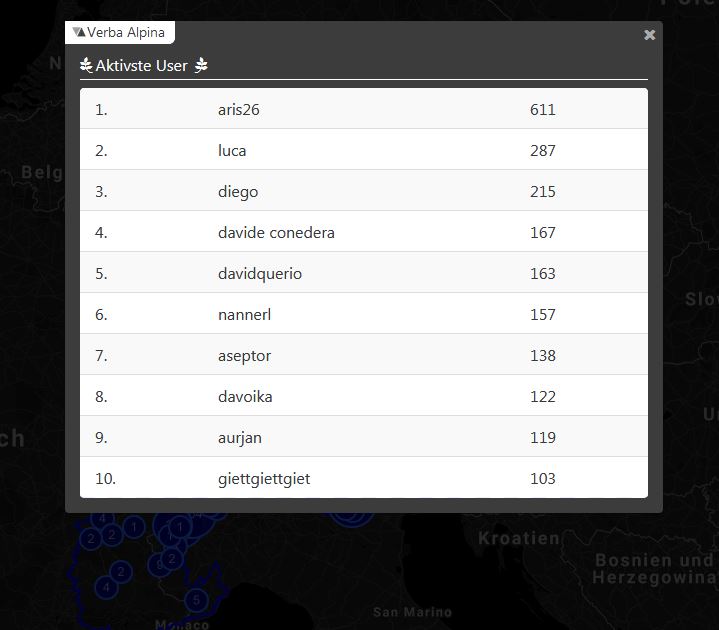Click the Verba Alpina logo icon
The width and height of the screenshot is (719, 630).
coord(79,32)
